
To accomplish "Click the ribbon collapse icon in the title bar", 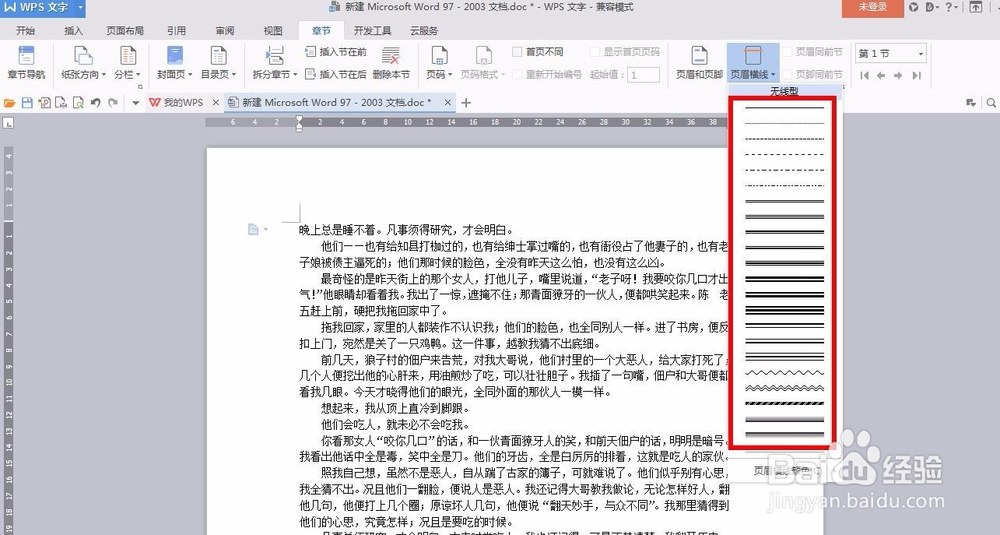I will pos(976,7).
